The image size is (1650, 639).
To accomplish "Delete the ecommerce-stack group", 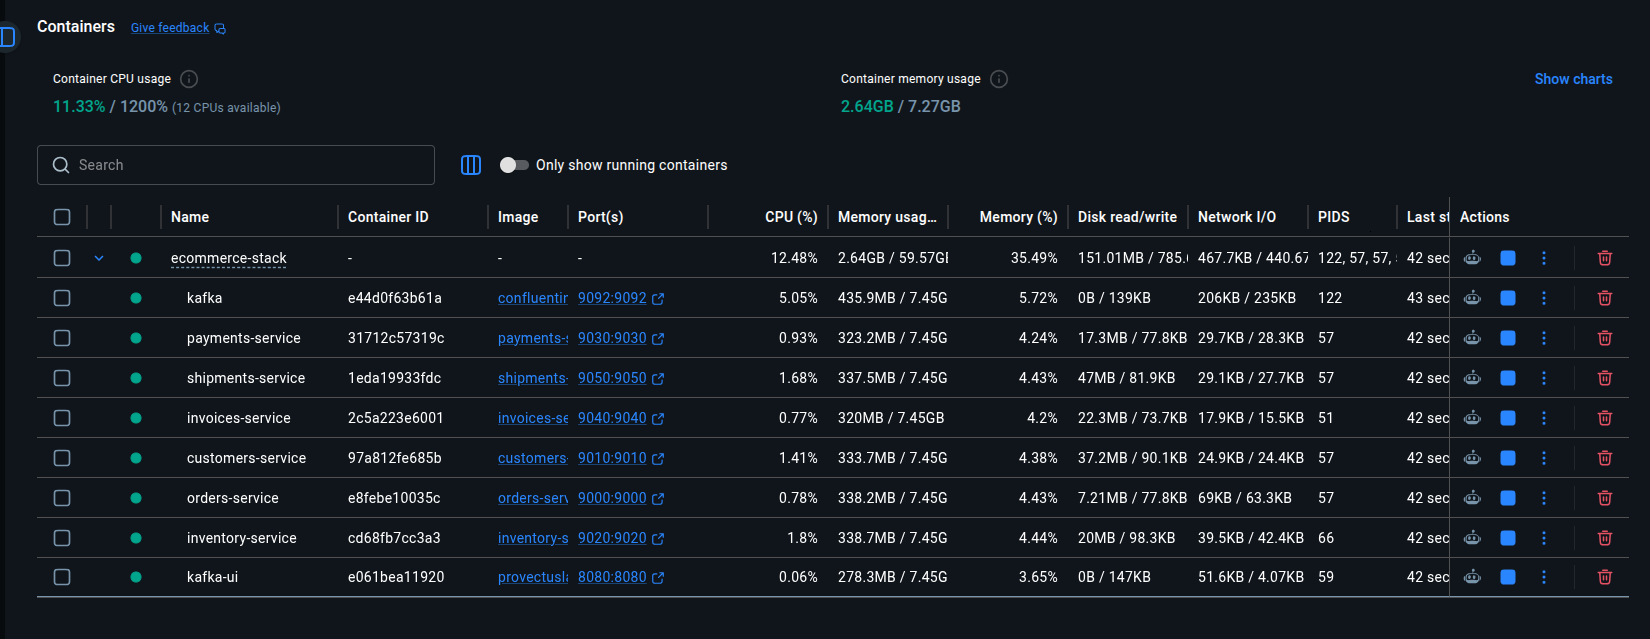I will (x=1605, y=258).
